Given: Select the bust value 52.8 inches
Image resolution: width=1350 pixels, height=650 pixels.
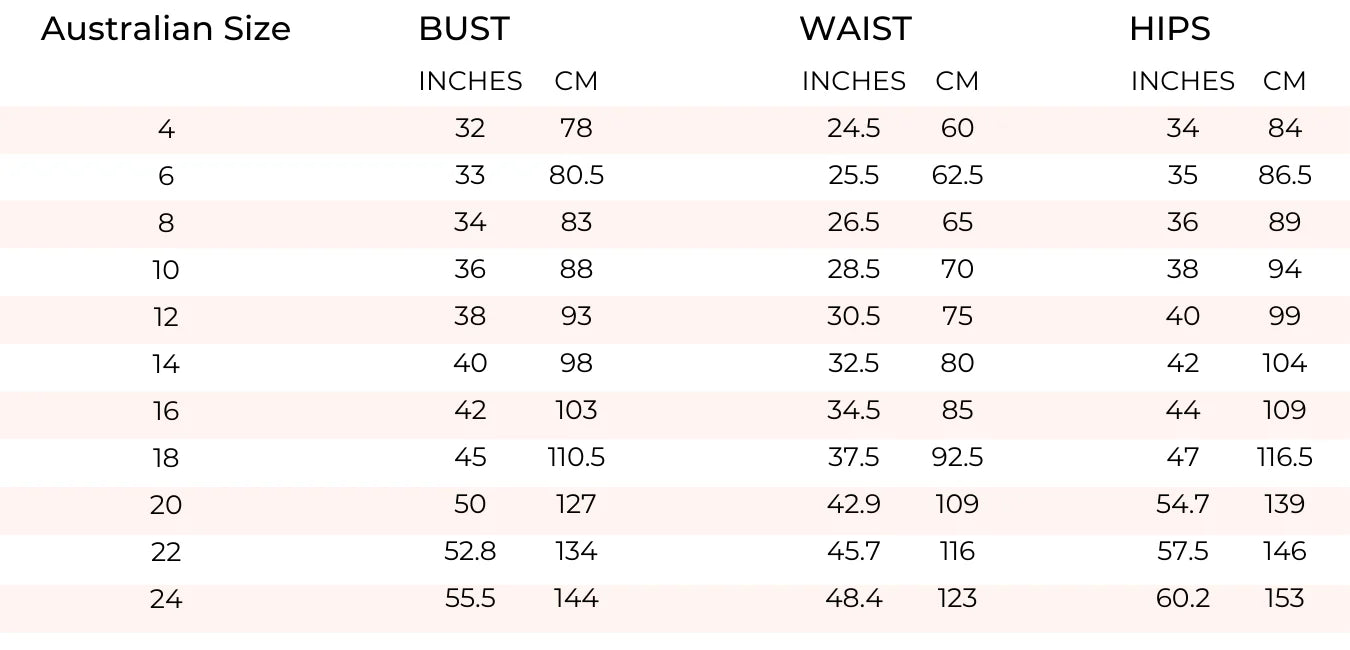Looking at the screenshot, I should [x=470, y=551].
